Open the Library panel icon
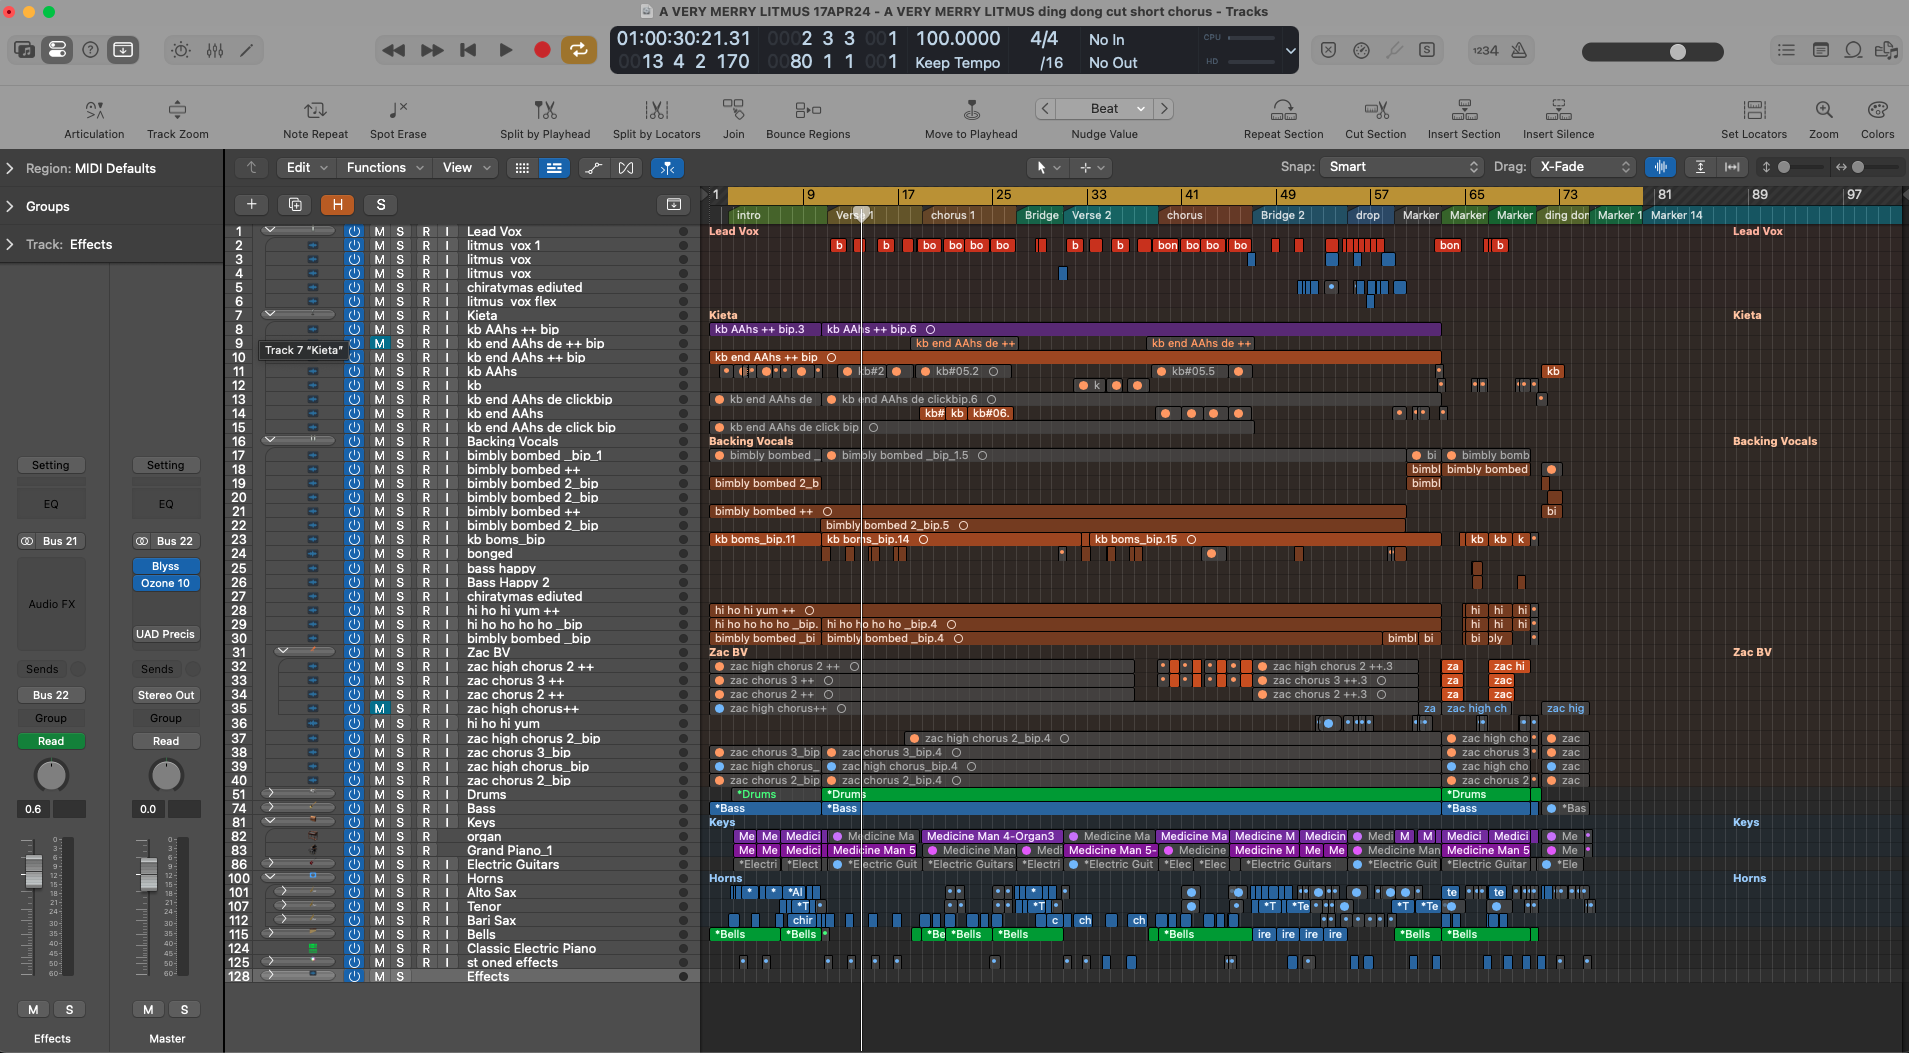Viewport: 1909px width, 1053px height. coord(24,50)
